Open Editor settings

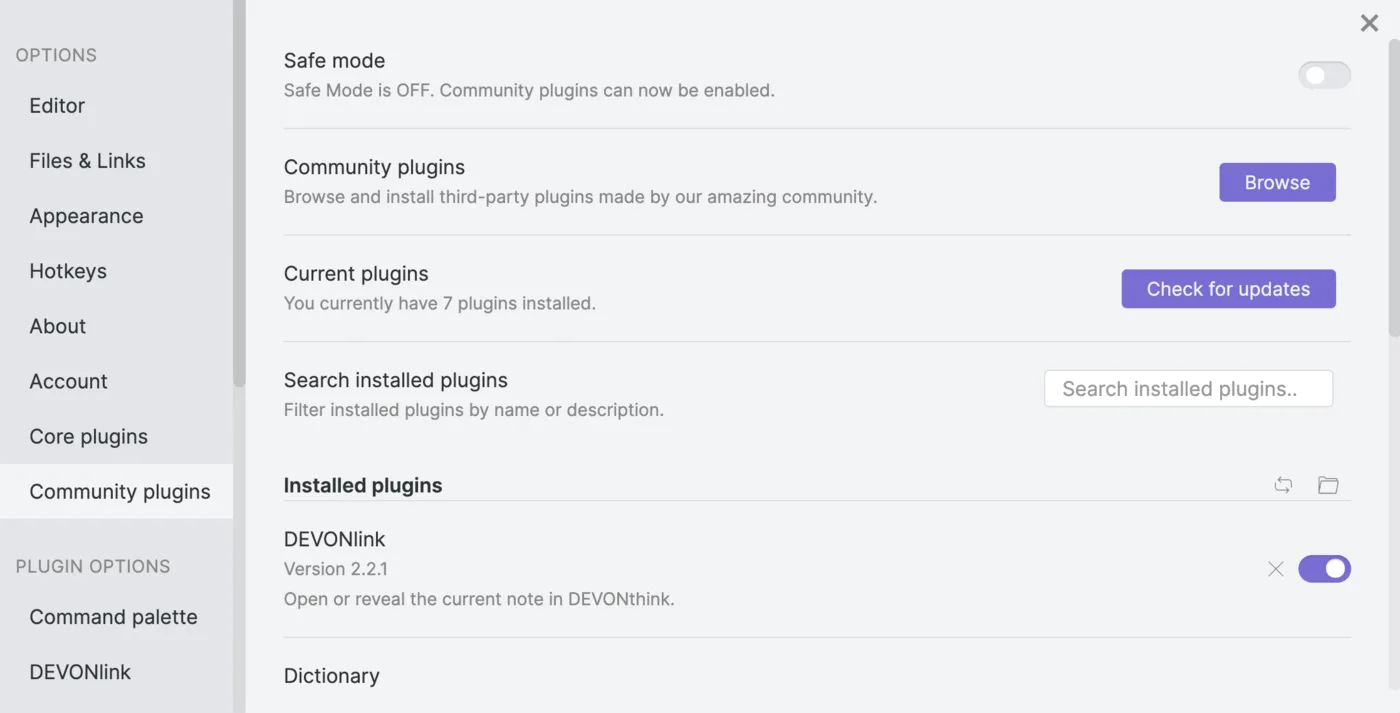point(57,105)
